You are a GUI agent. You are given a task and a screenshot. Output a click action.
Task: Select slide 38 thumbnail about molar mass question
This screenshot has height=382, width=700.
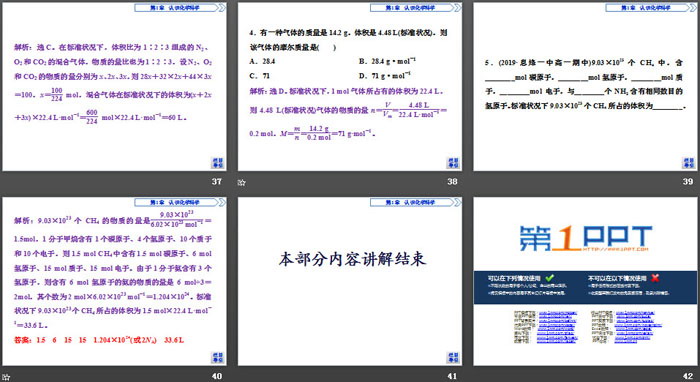[350, 87]
